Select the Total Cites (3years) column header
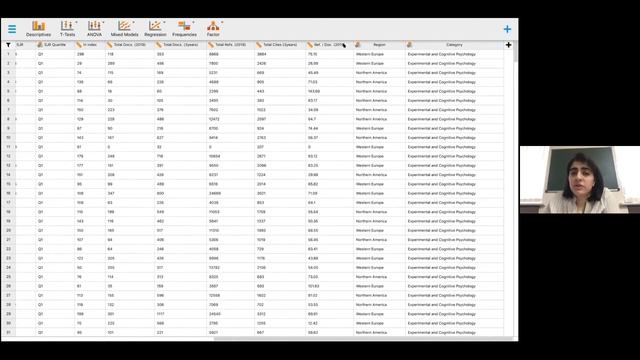This screenshot has width=640, height=360. coord(280,45)
